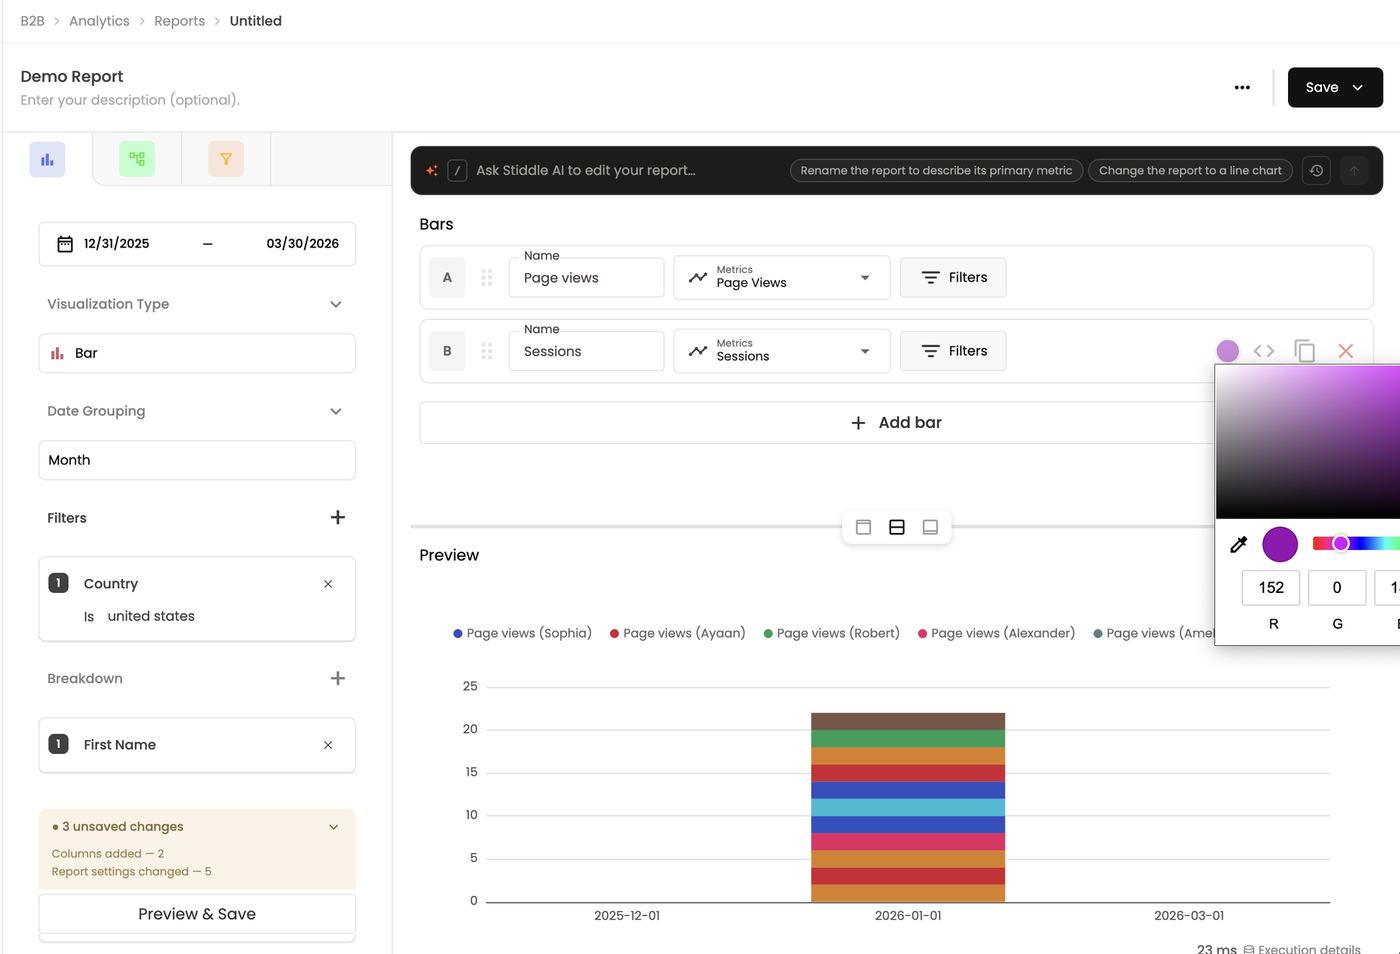Pick the change to line chart suggestion
Image resolution: width=1400 pixels, height=954 pixels.
click(x=1190, y=170)
